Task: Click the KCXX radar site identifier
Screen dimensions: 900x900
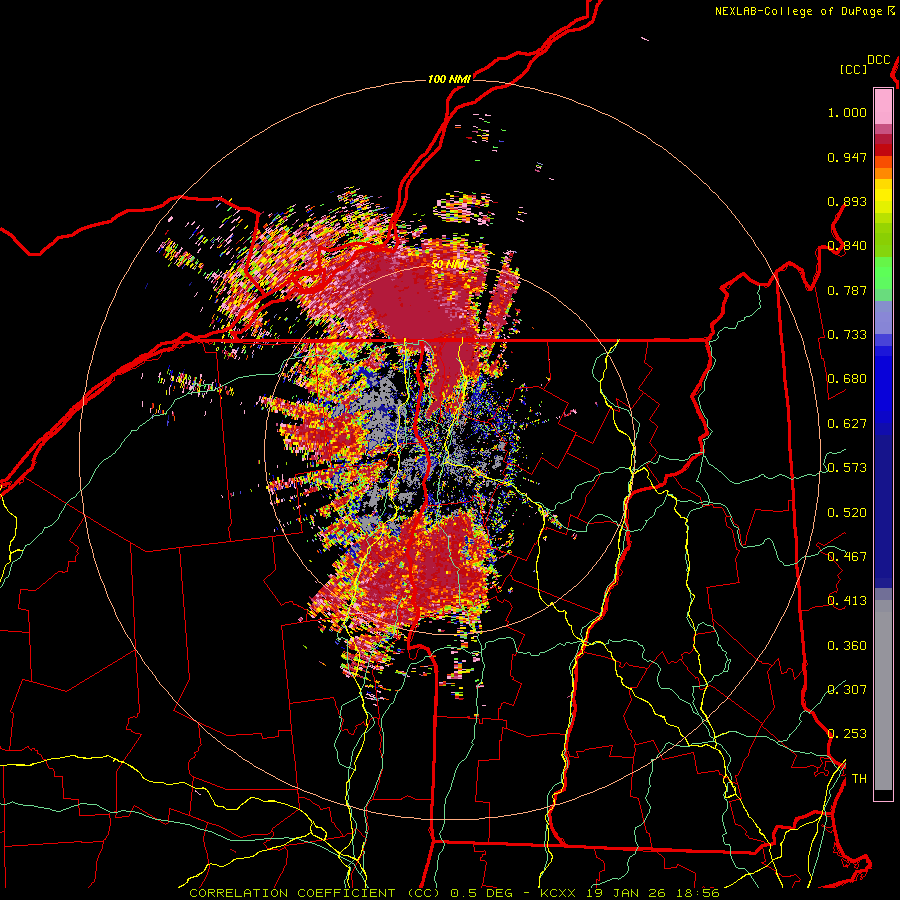Action: pos(557,893)
